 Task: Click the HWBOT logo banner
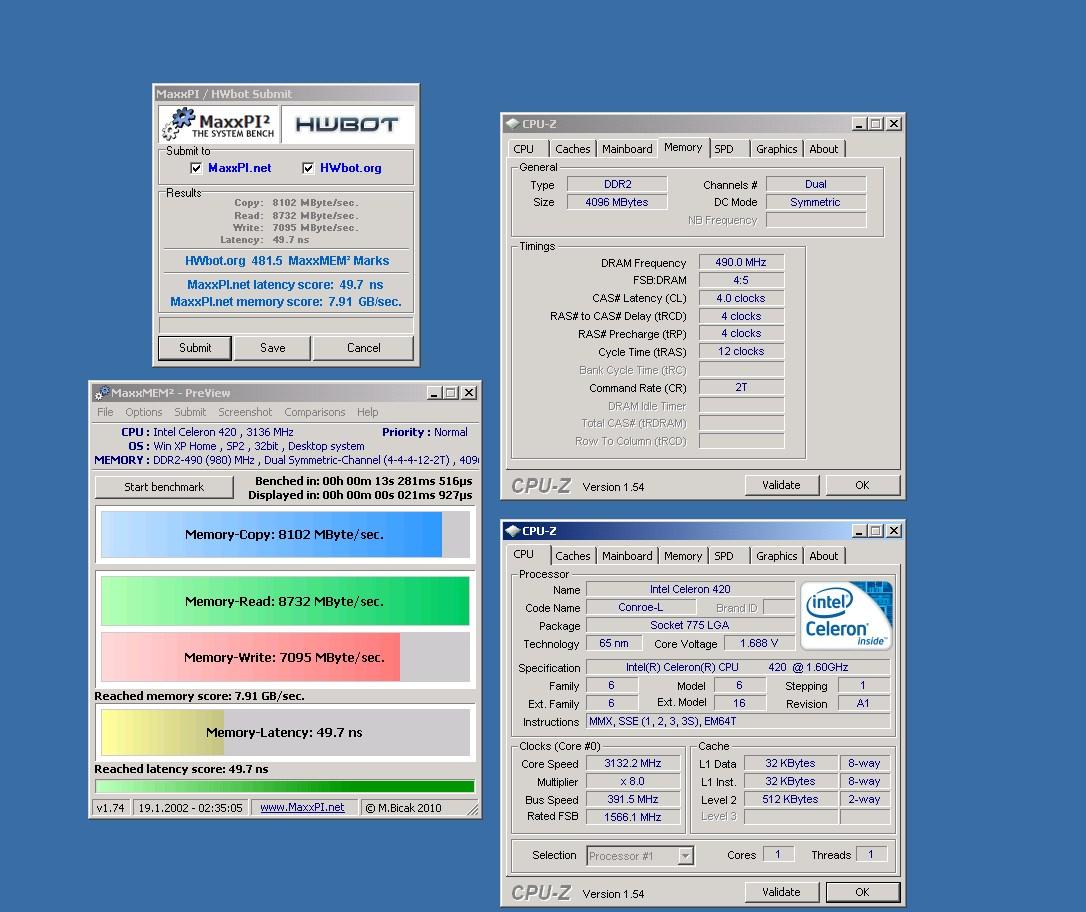[347, 124]
